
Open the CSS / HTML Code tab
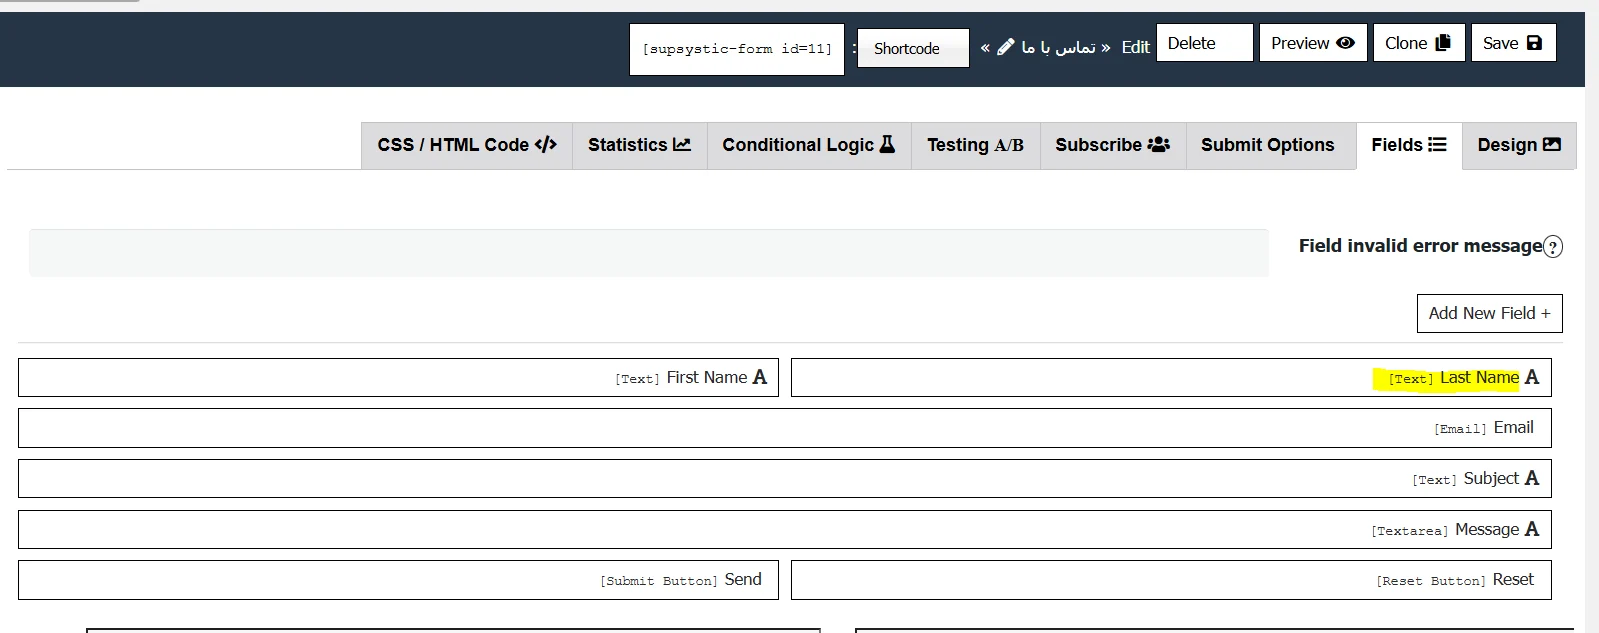click(466, 145)
